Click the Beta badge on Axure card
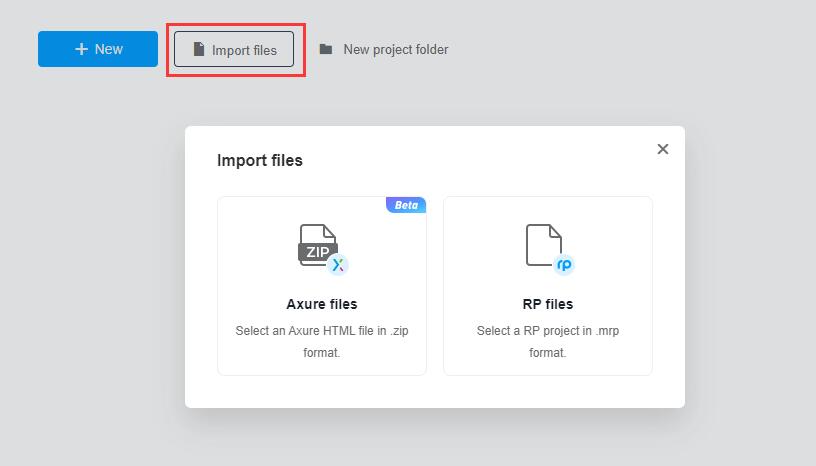The height and width of the screenshot is (466, 816). 406,205
